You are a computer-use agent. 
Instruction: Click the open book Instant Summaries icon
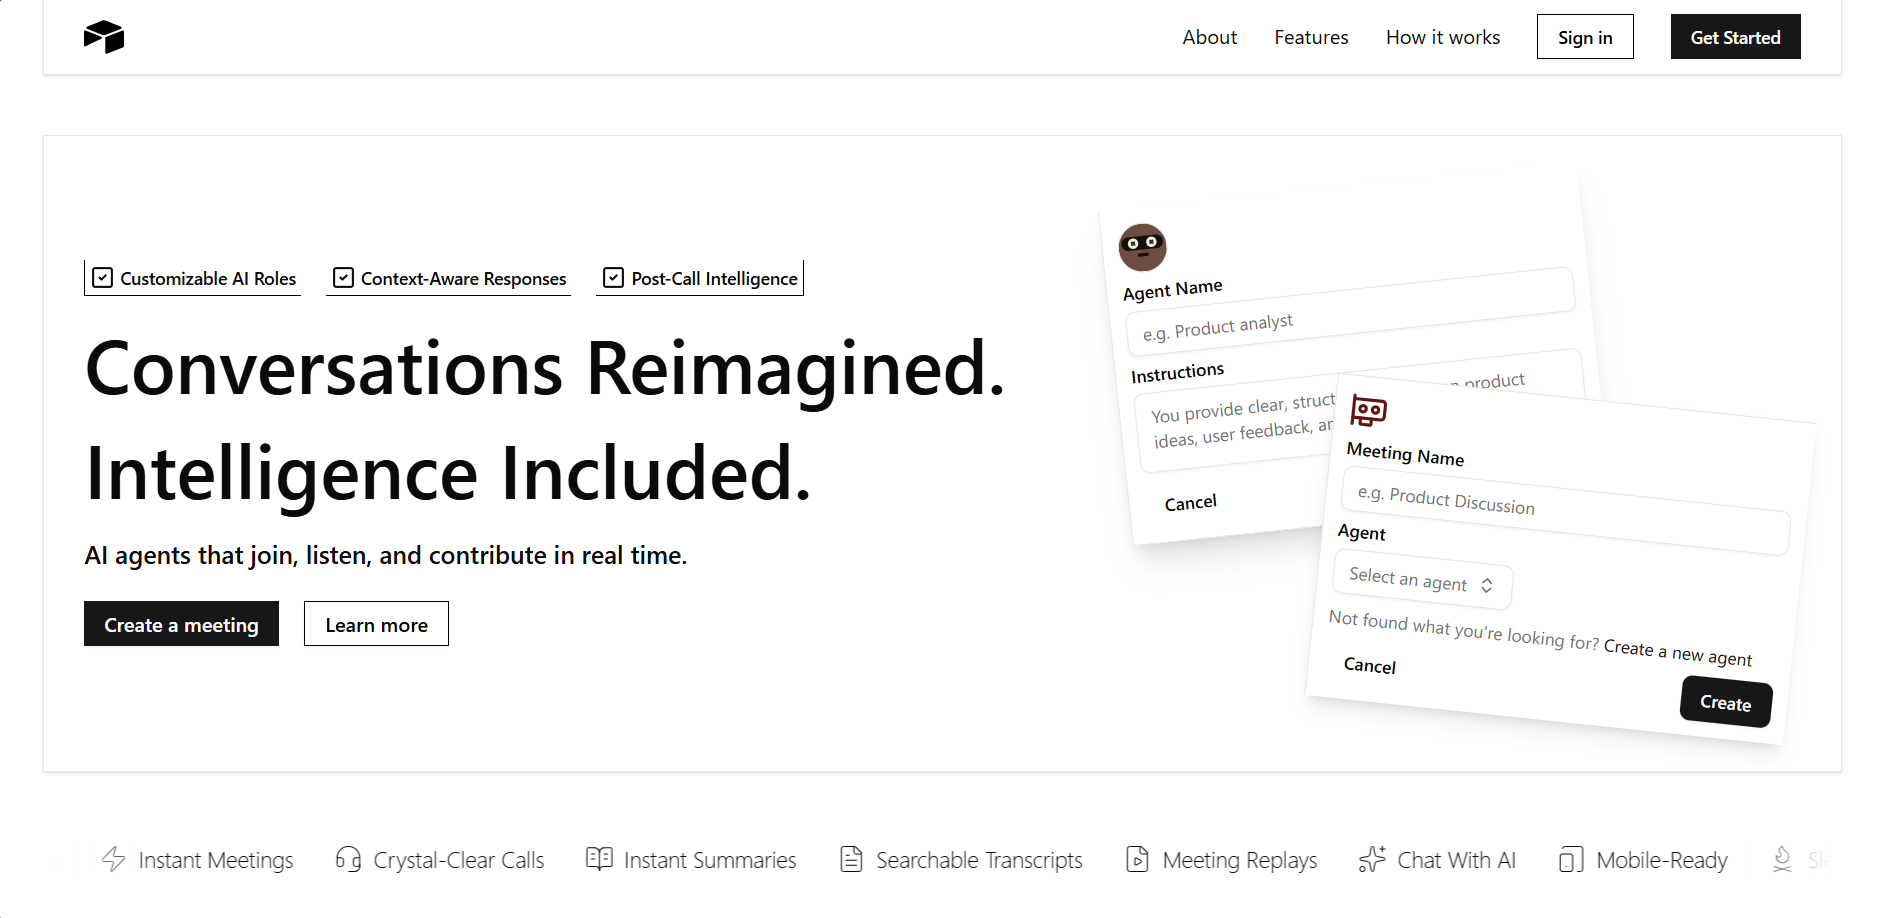pyautogui.click(x=599, y=859)
